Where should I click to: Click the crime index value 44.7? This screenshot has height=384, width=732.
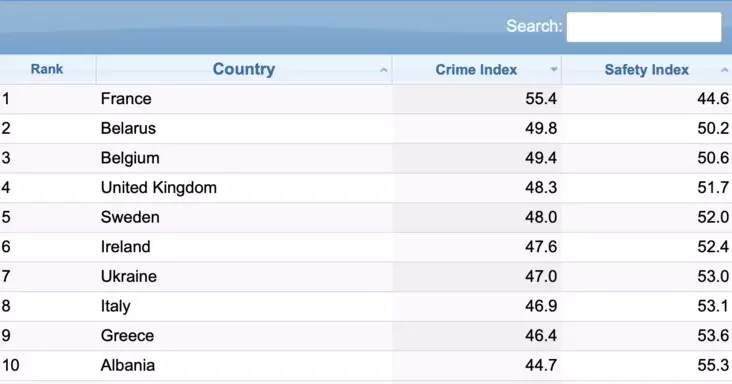tap(541, 365)
